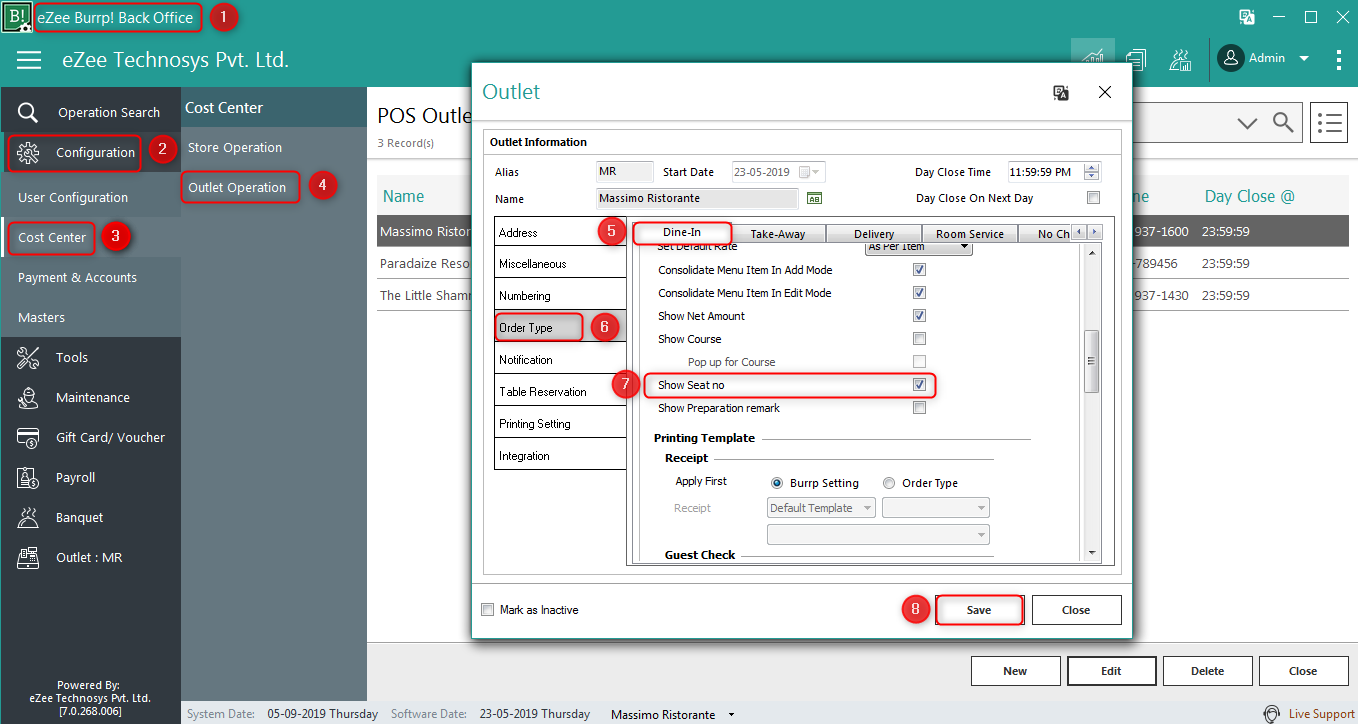Image resolution: width=1358 pixels, height=724 pixels.
Task: Switch to the Dine-In tab
Action: [681, 233]
